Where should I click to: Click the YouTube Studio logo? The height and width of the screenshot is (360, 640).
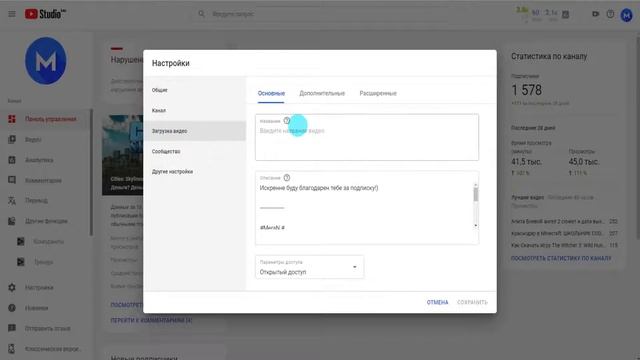[45, 14]
